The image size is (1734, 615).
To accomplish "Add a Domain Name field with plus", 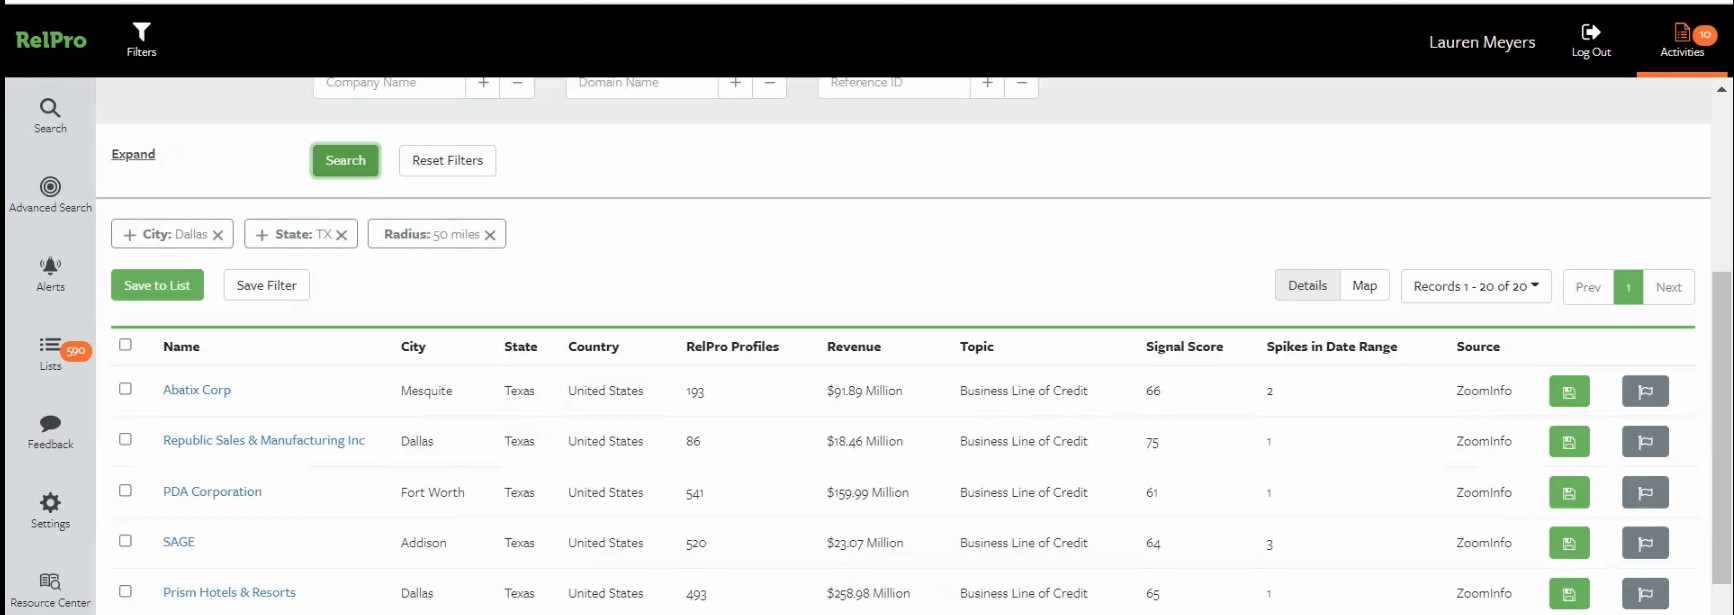I will [735, 84].
